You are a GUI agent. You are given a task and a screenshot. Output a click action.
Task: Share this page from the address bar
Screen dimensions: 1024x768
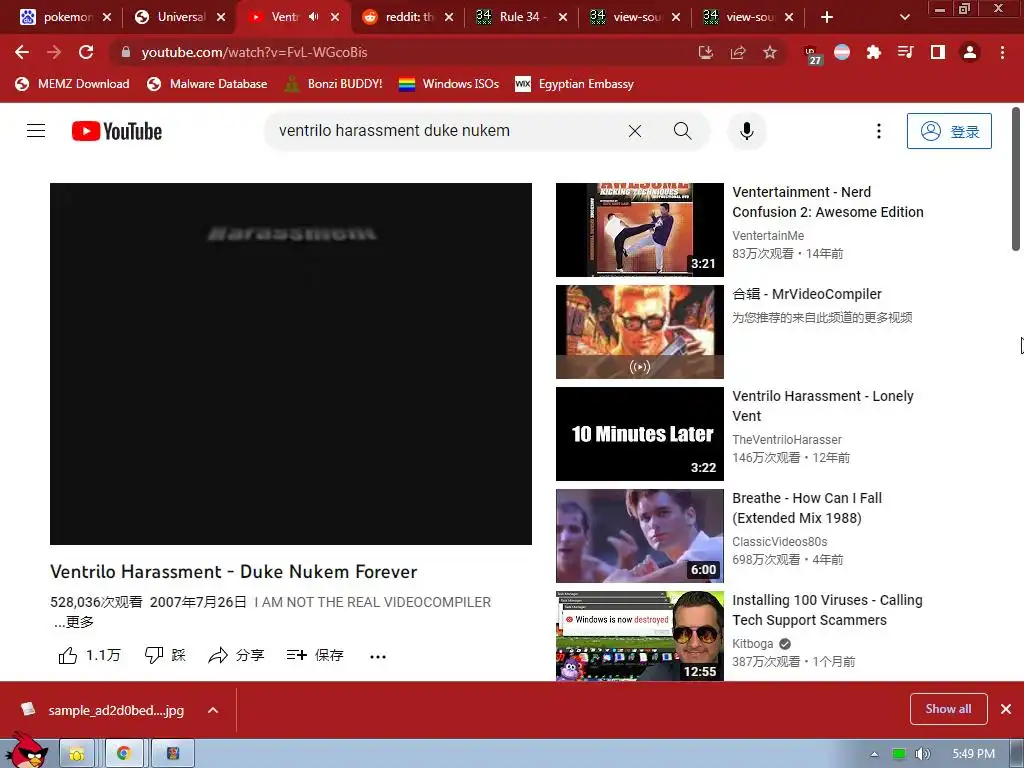[738, 52]
